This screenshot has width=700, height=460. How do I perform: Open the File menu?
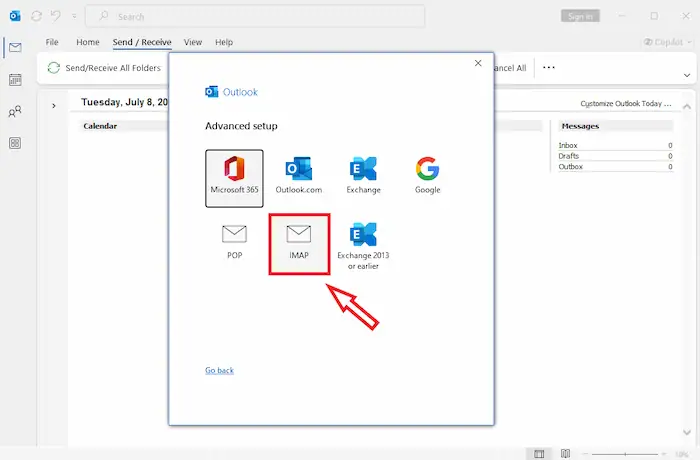(x=52, y=42)
